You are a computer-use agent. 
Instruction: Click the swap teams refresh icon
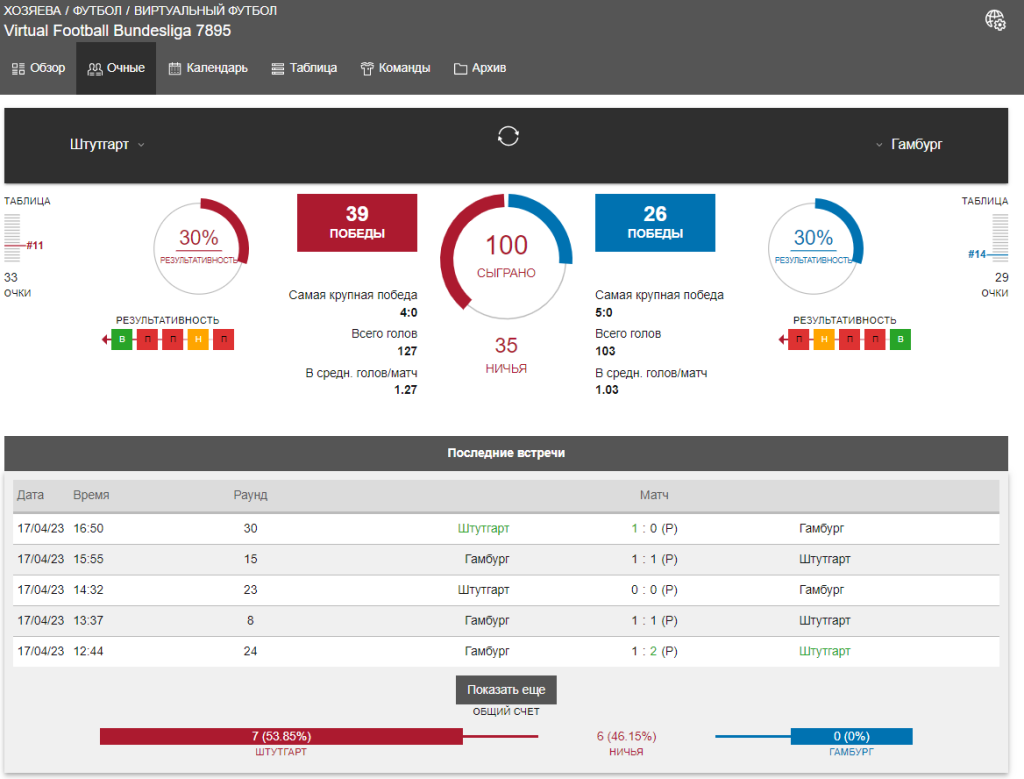[x=508, y=136]
